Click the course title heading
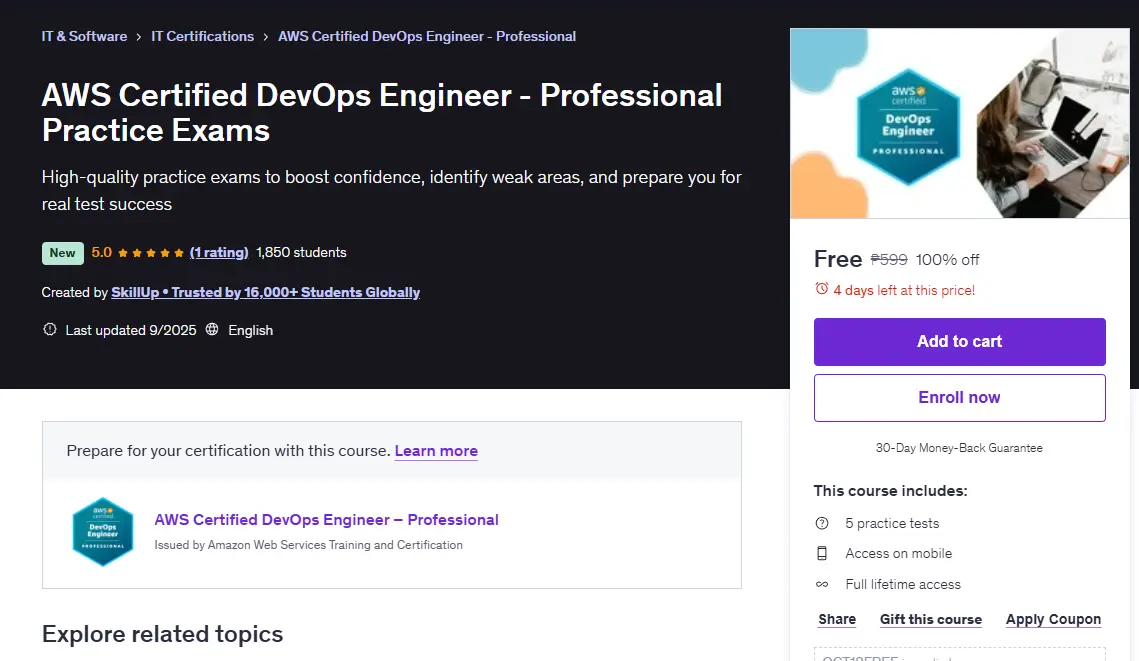 382,113
